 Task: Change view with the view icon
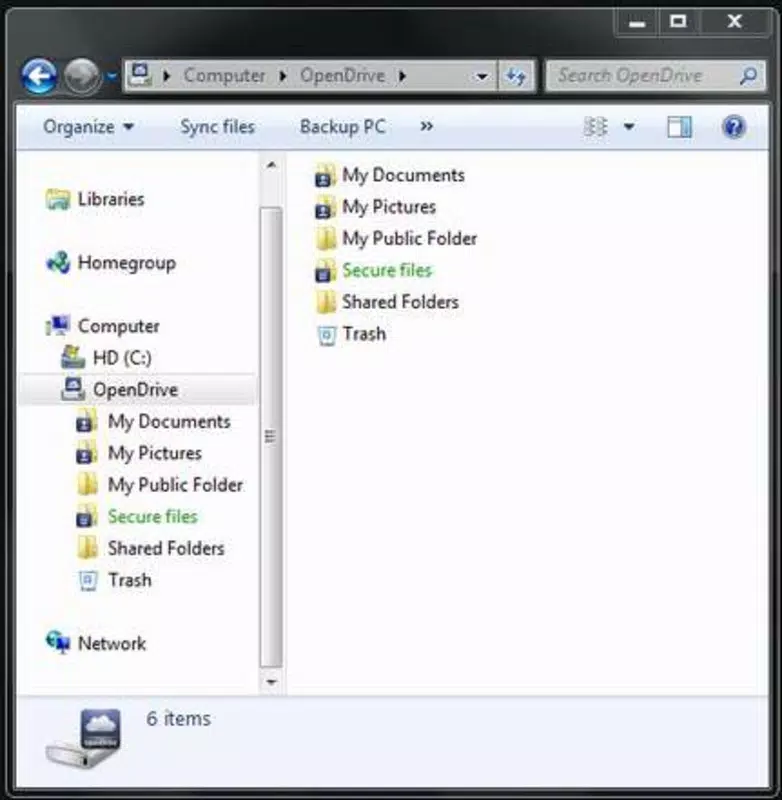pyautogui.click(x=595, y=127)
